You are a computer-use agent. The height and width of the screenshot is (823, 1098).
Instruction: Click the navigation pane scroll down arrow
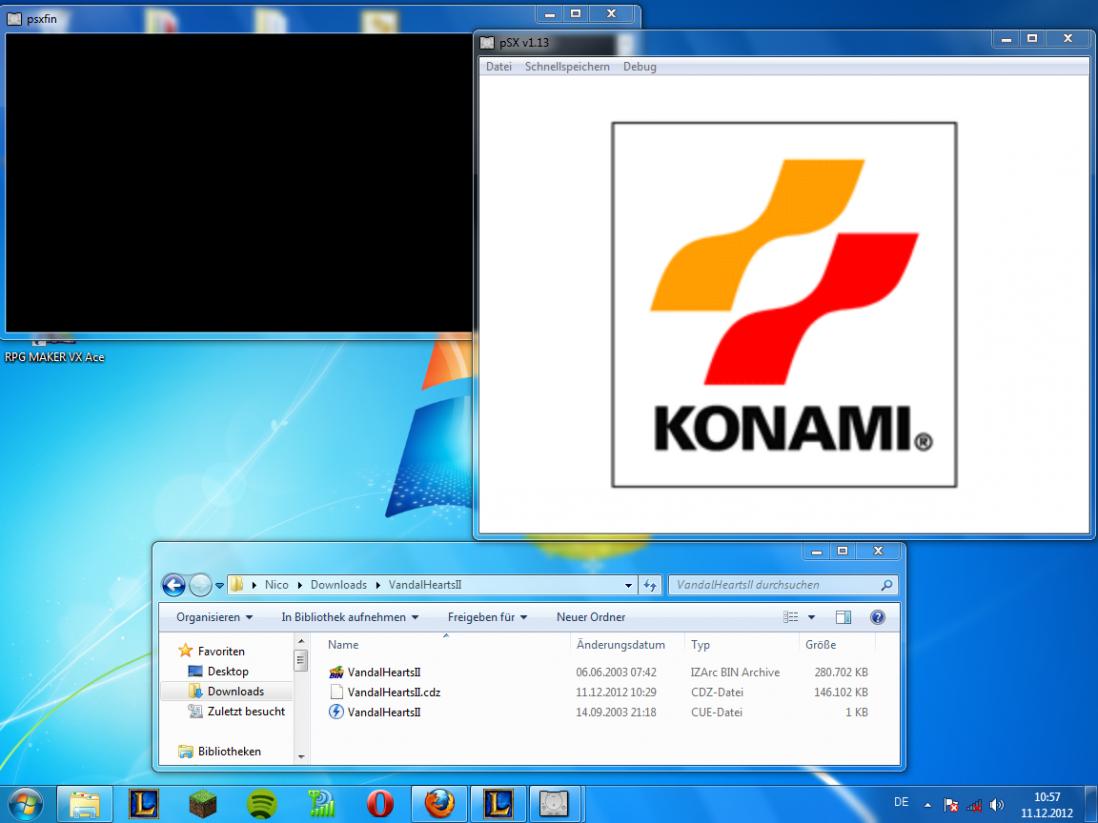click(301, 756)
